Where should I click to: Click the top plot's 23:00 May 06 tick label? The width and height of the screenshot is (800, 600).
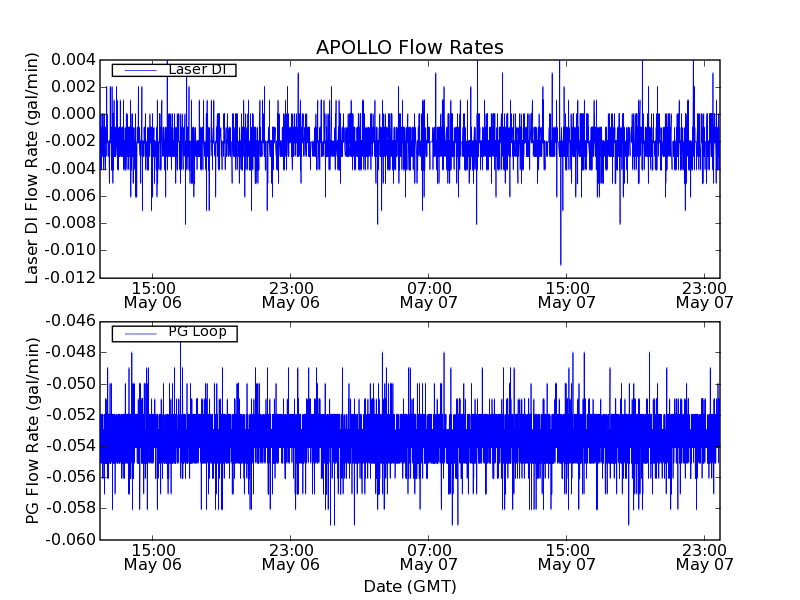click(x=290, y=294)
